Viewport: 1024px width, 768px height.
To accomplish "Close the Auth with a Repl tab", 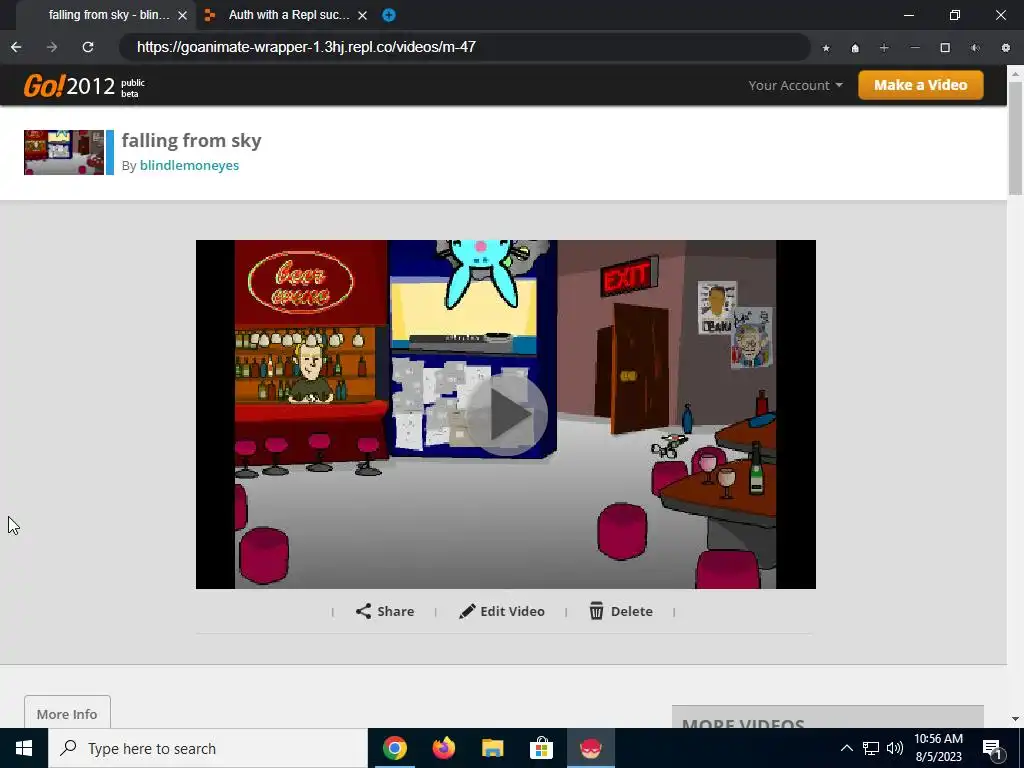I will [362, 15].
